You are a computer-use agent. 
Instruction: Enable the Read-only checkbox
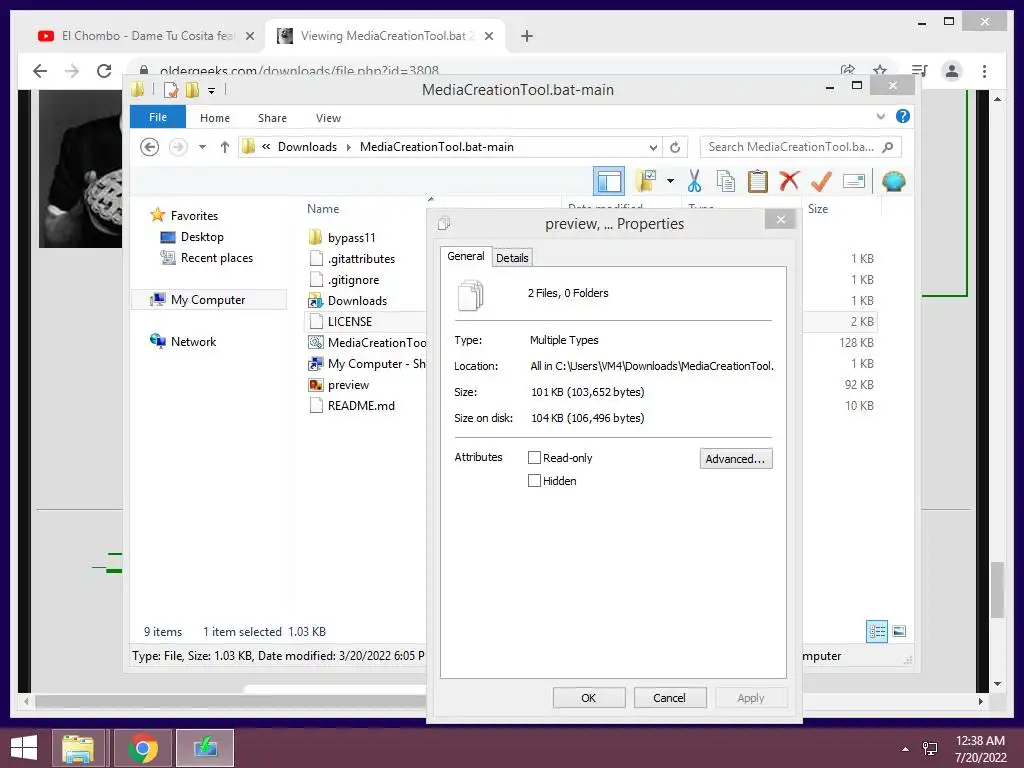point(534,458)
